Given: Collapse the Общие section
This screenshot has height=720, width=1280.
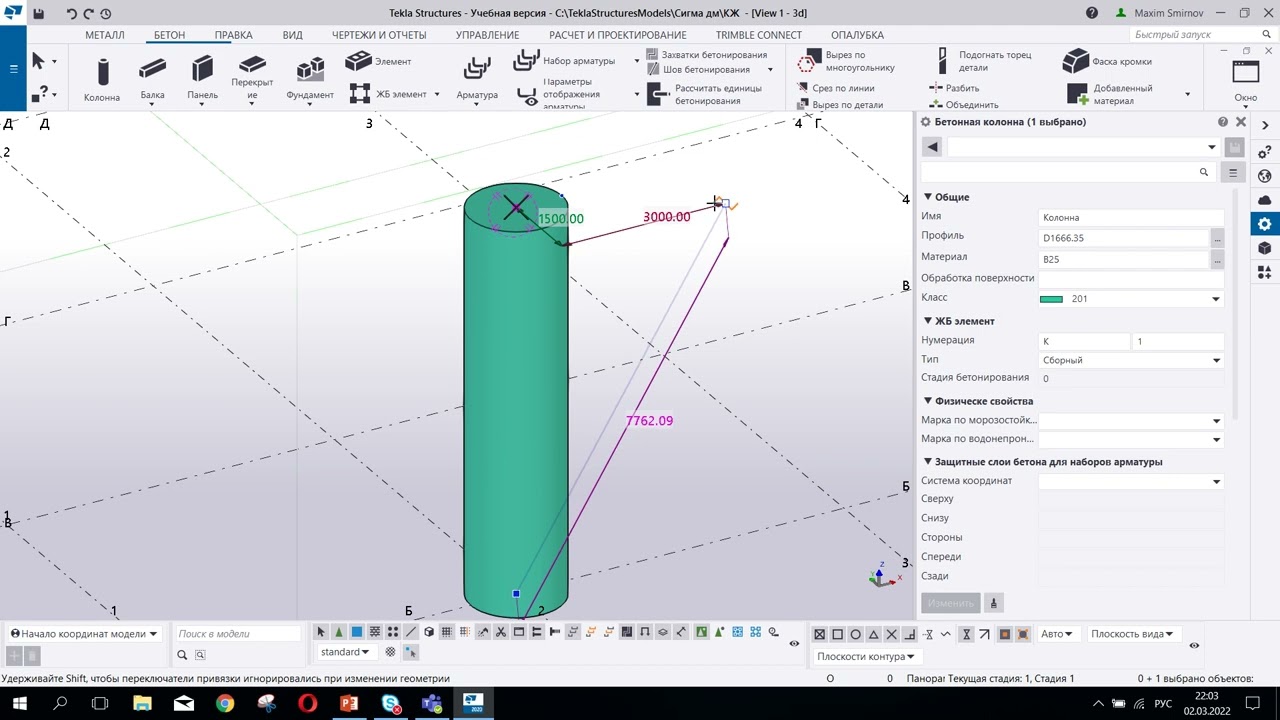Looking at the screenshot, I should click(928, 197).
